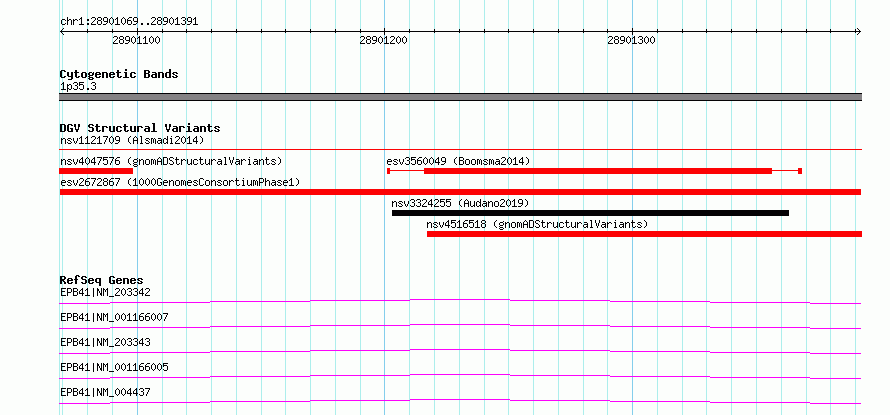Click the EPB41|NM_001166007 gene label
The image size is (890, 415).
tap(114, 317)
